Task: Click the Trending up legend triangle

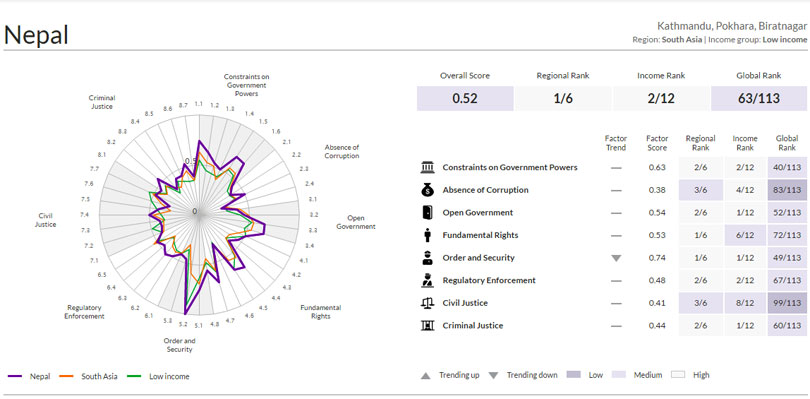Action: (x=426, y=376)
